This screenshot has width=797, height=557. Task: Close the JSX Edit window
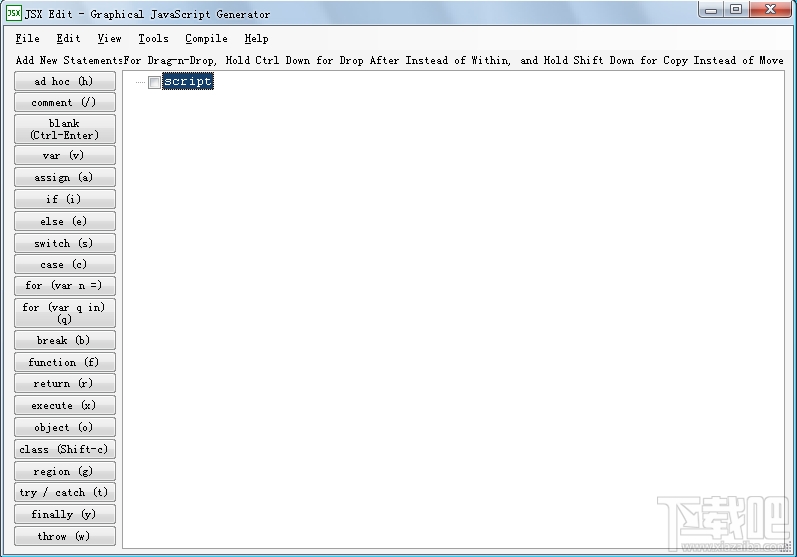click(771, 10)
